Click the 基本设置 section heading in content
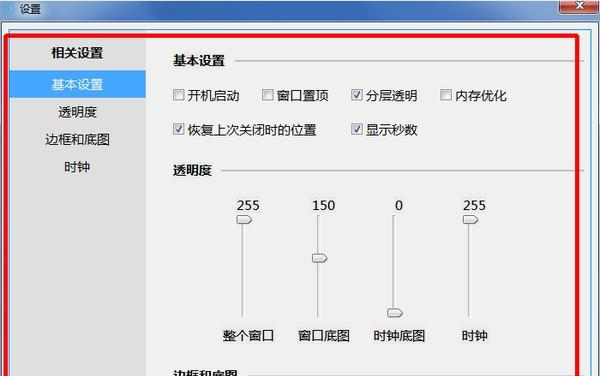Screen dimensions: 600x376 click(199, 60)
